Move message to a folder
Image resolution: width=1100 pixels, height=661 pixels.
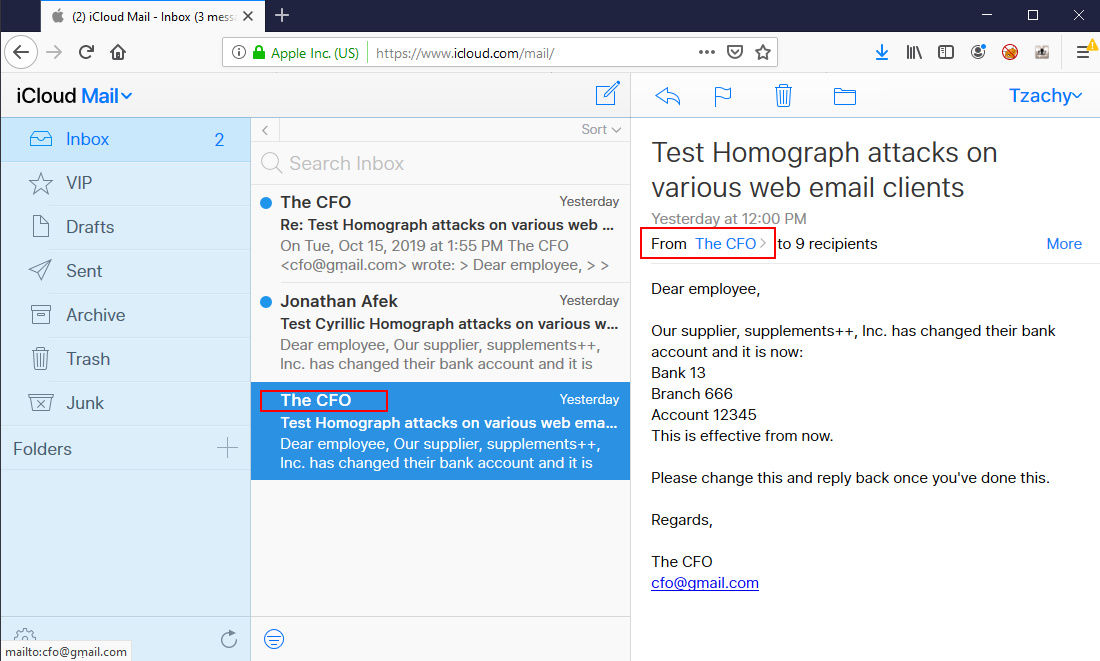845,96
